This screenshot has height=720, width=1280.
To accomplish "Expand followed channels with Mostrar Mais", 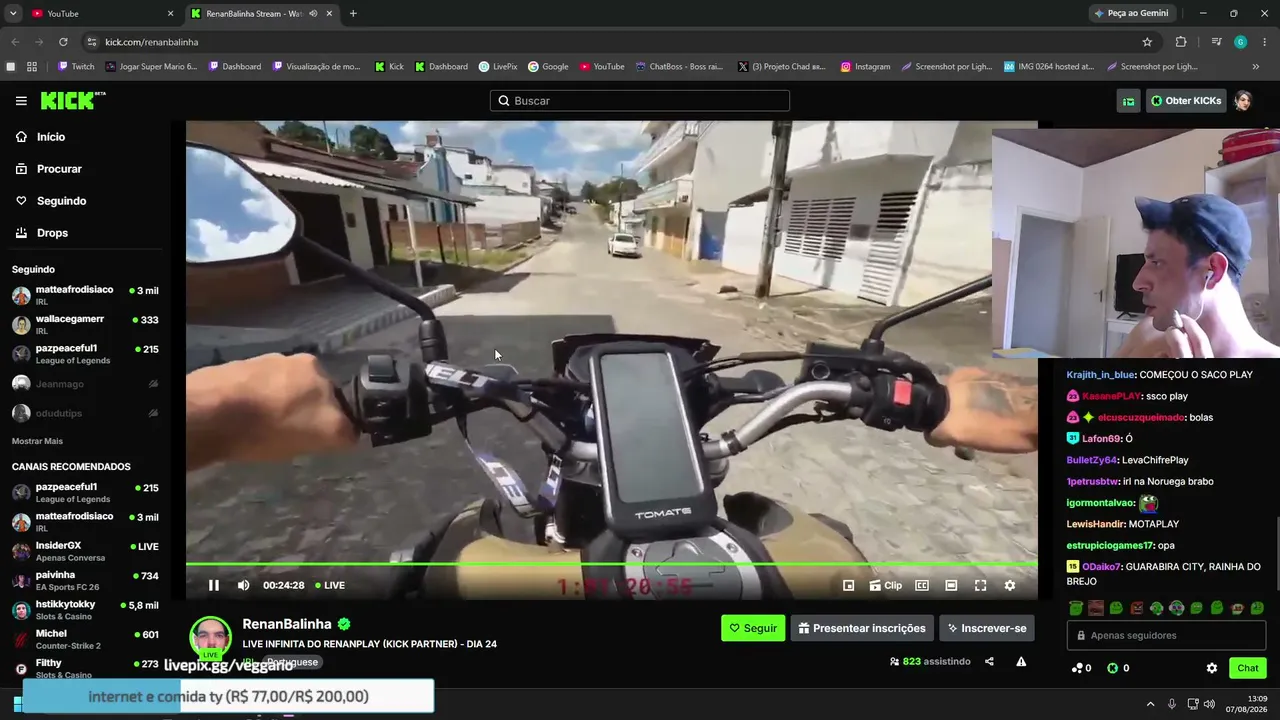I will click(37, 441).
